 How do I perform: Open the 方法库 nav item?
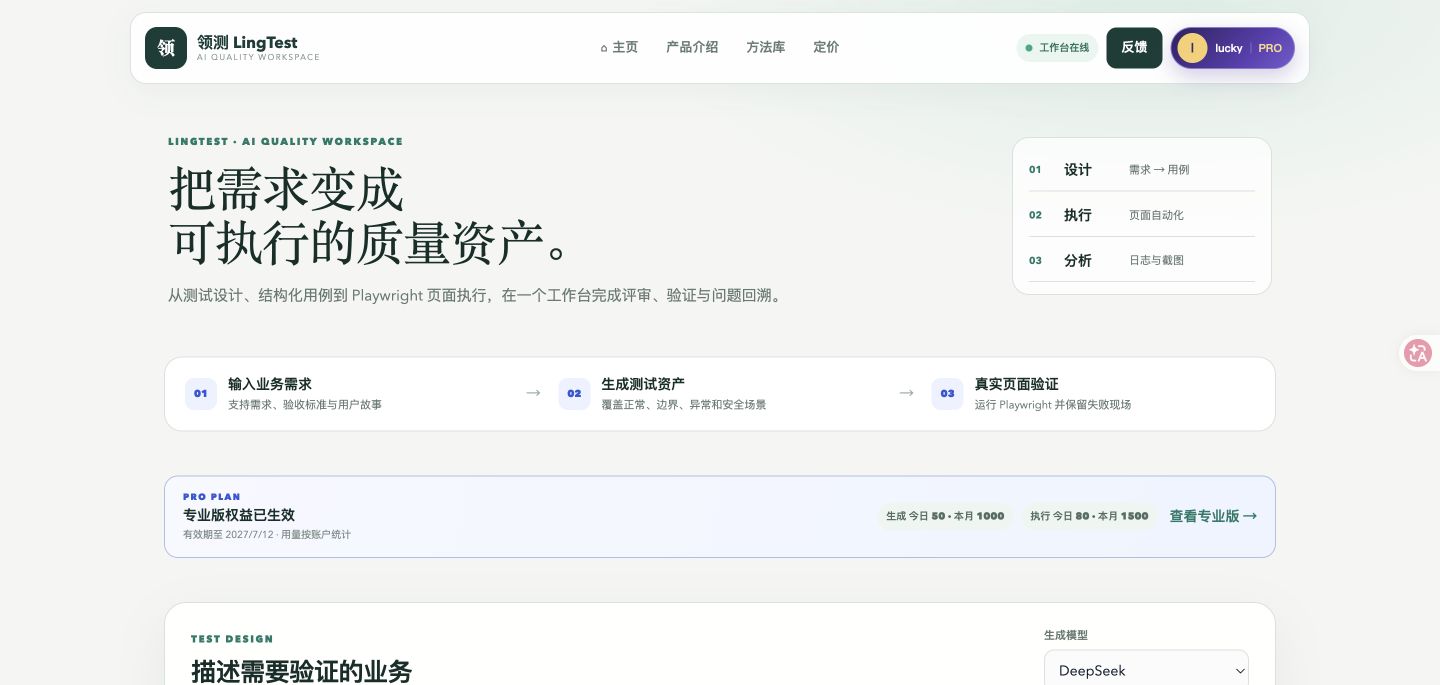(766, 47)
